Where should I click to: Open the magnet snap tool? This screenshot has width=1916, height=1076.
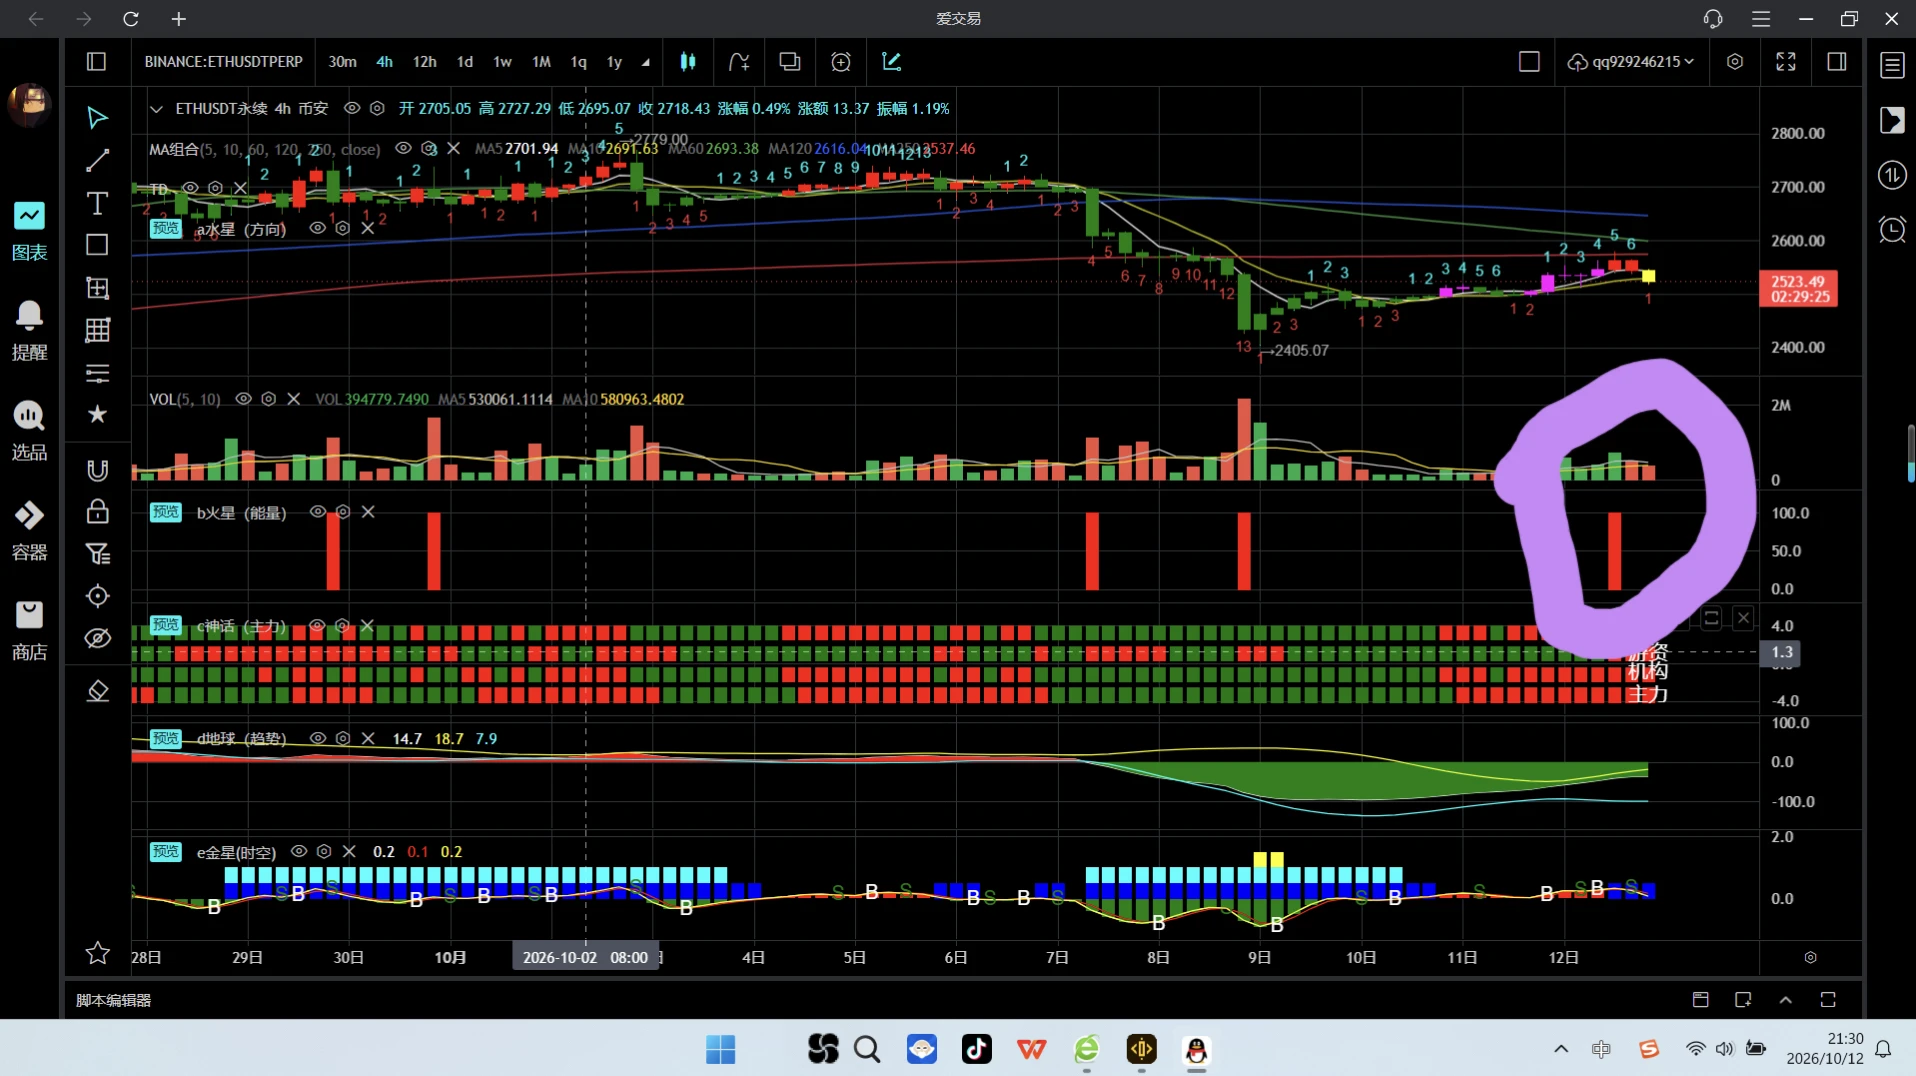point(97,470)
